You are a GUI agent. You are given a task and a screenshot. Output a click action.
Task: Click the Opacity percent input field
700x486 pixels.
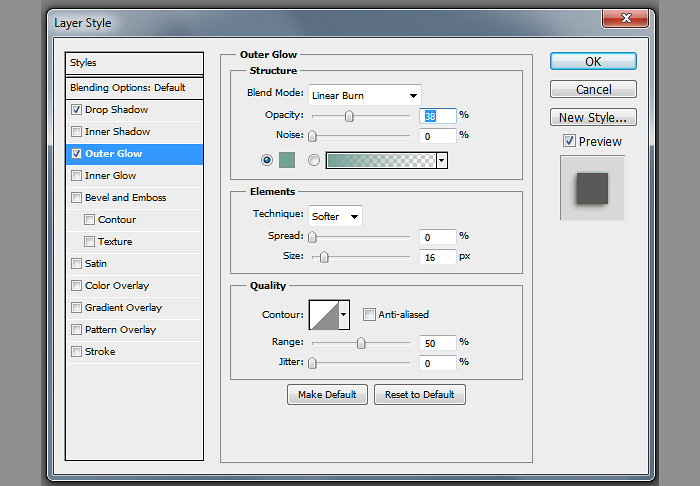(x=438, y=116)
